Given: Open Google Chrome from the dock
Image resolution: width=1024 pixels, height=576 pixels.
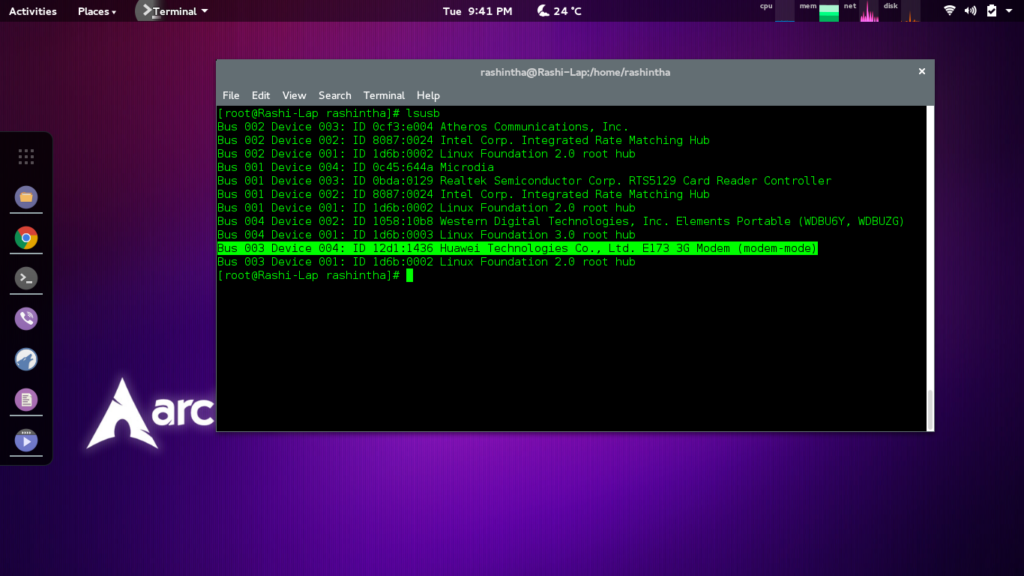Looking at the screenshot, I should 26,238.
